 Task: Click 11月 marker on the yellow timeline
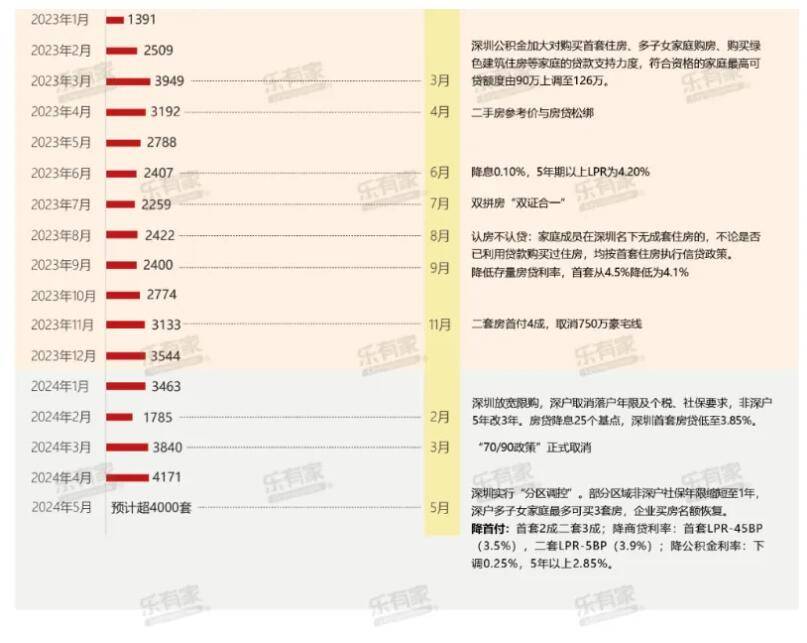[x=440, y=325]
